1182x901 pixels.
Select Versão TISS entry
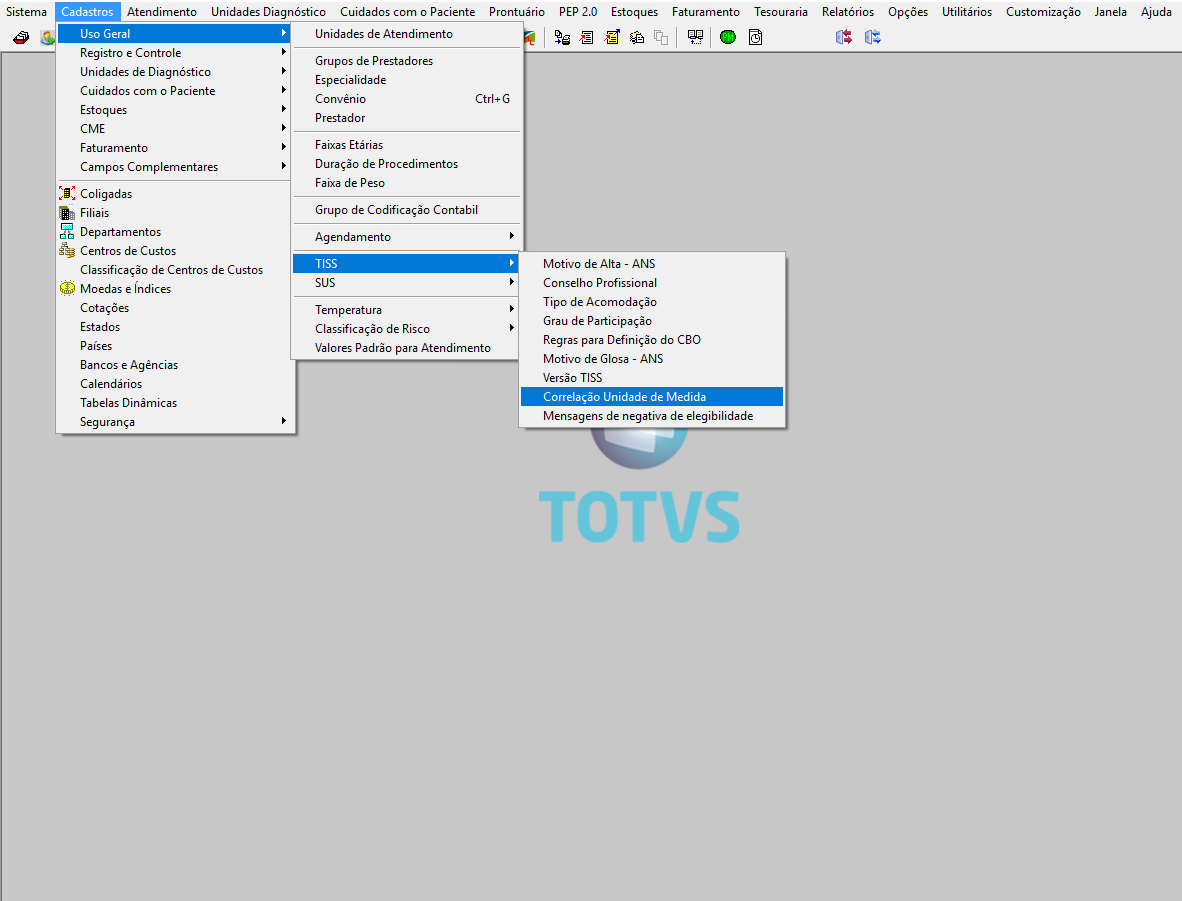pyautogui.click(x=652, y=378)
